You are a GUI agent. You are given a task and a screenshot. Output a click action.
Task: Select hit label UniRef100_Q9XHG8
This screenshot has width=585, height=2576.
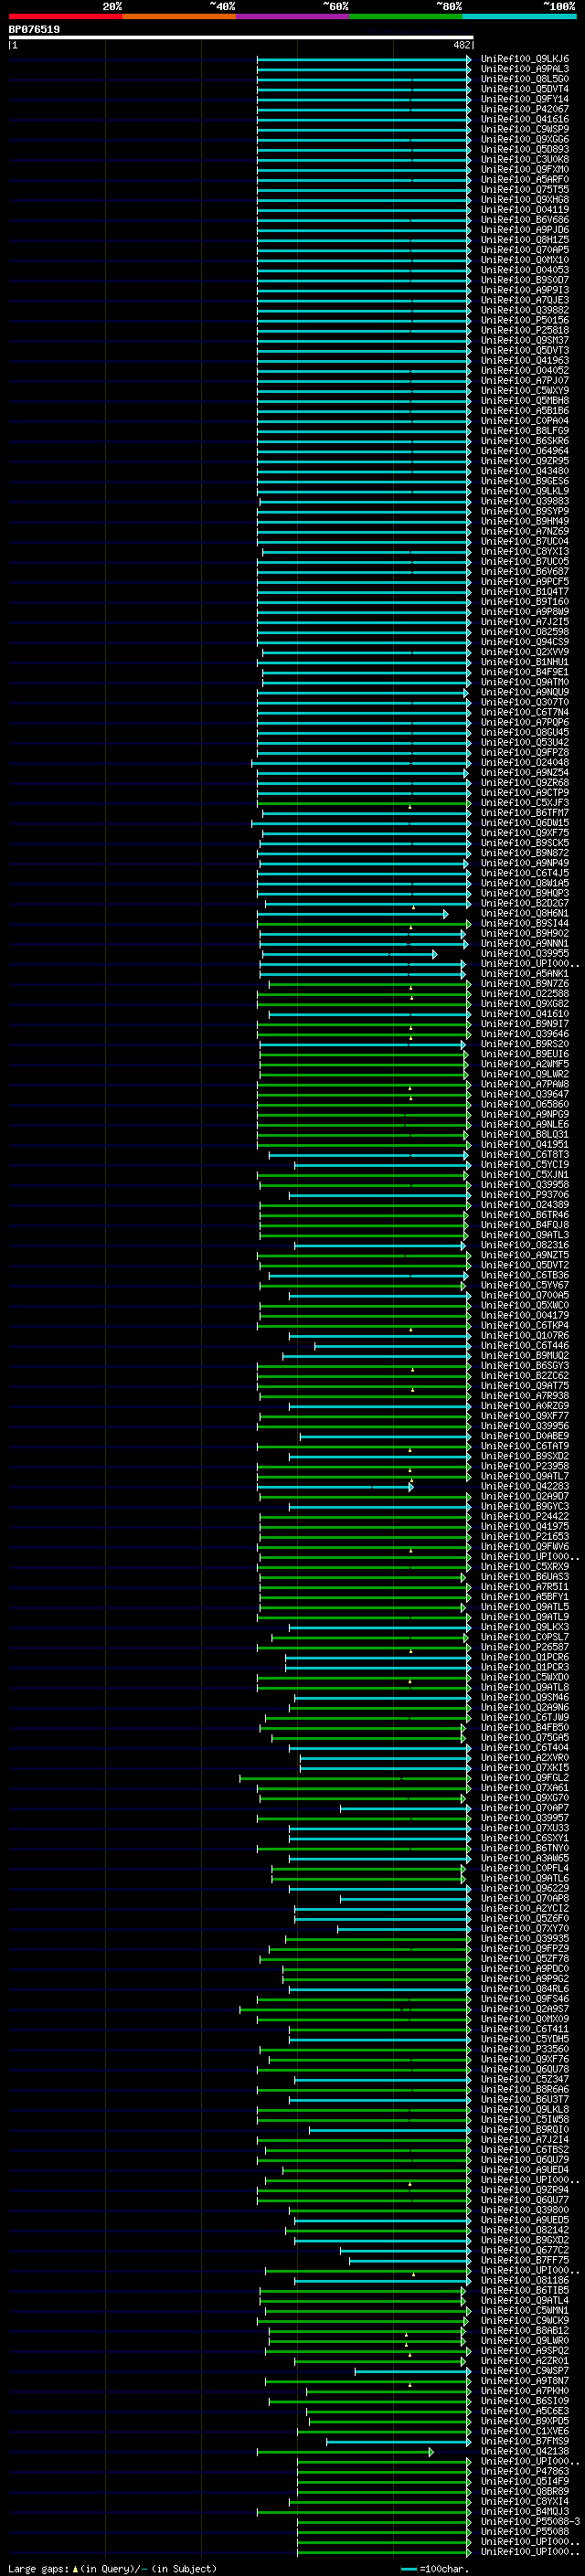click(x=525, y=200)
